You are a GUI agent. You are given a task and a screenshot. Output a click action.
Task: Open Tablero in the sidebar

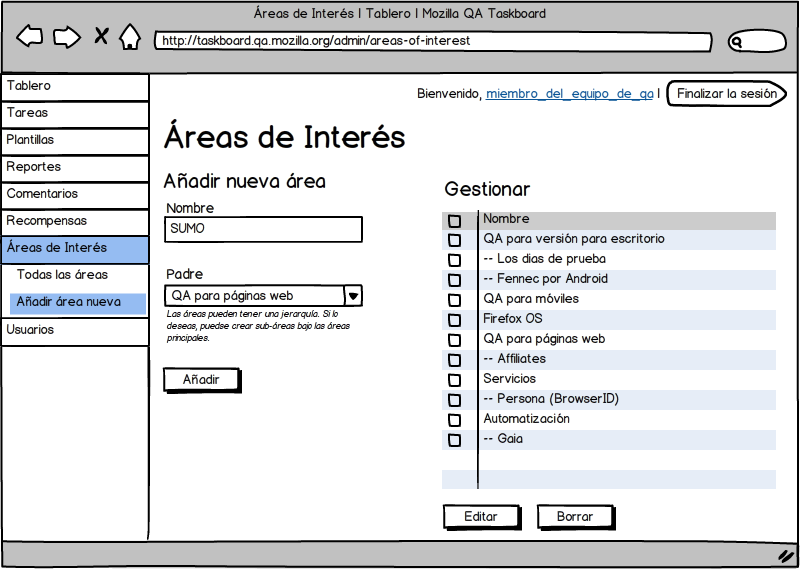click(75, 87)
